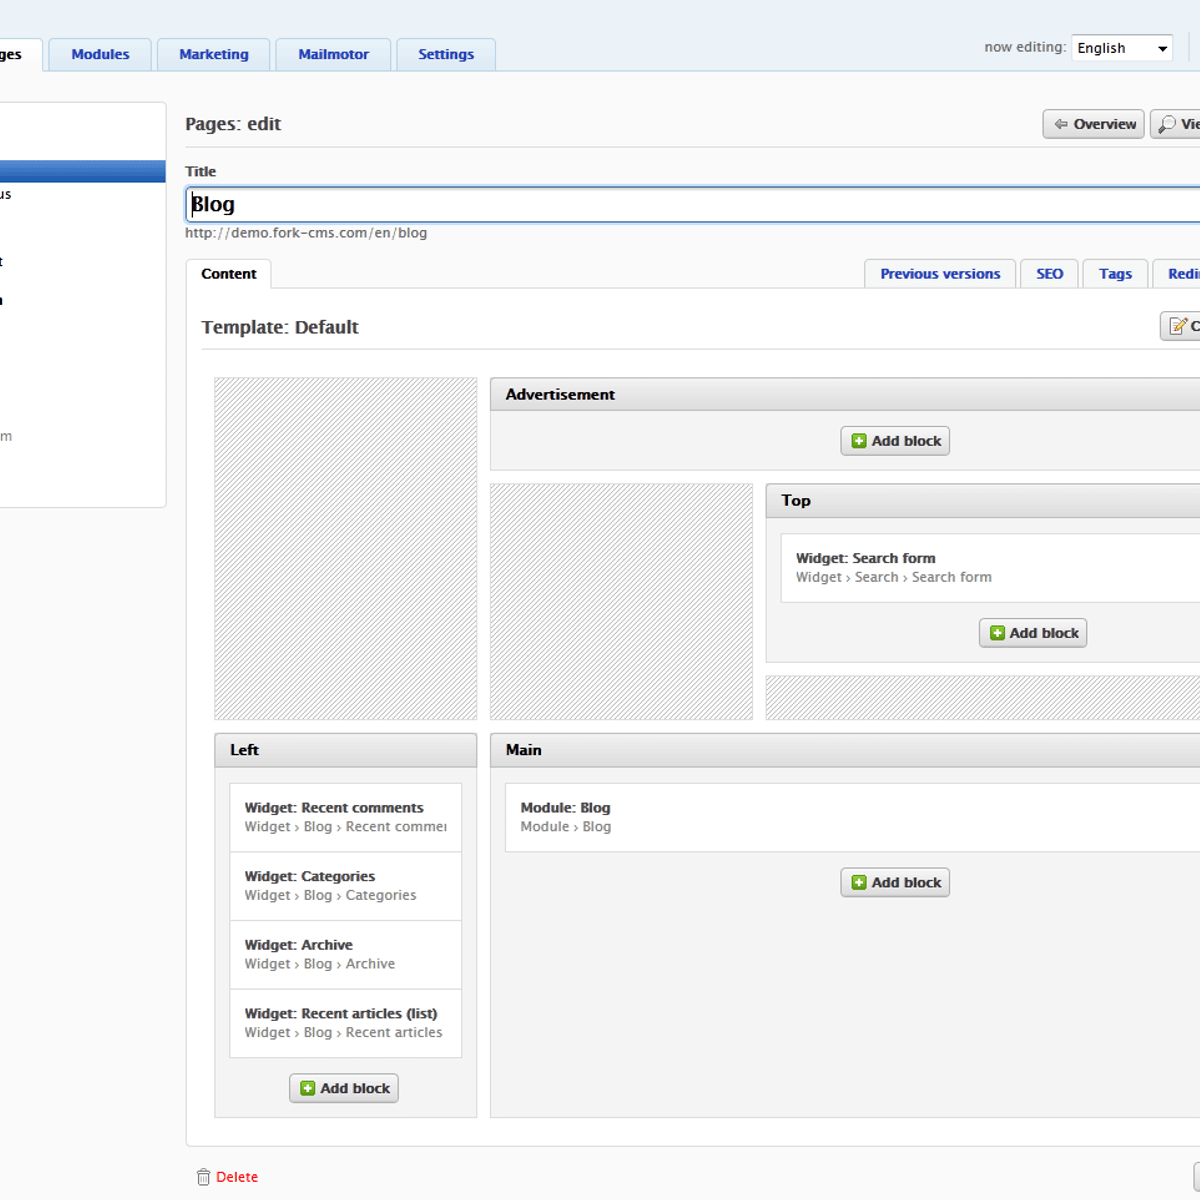Click the Overview button label
Screen dimensions: 1200x1200
tap(1105, 124)
